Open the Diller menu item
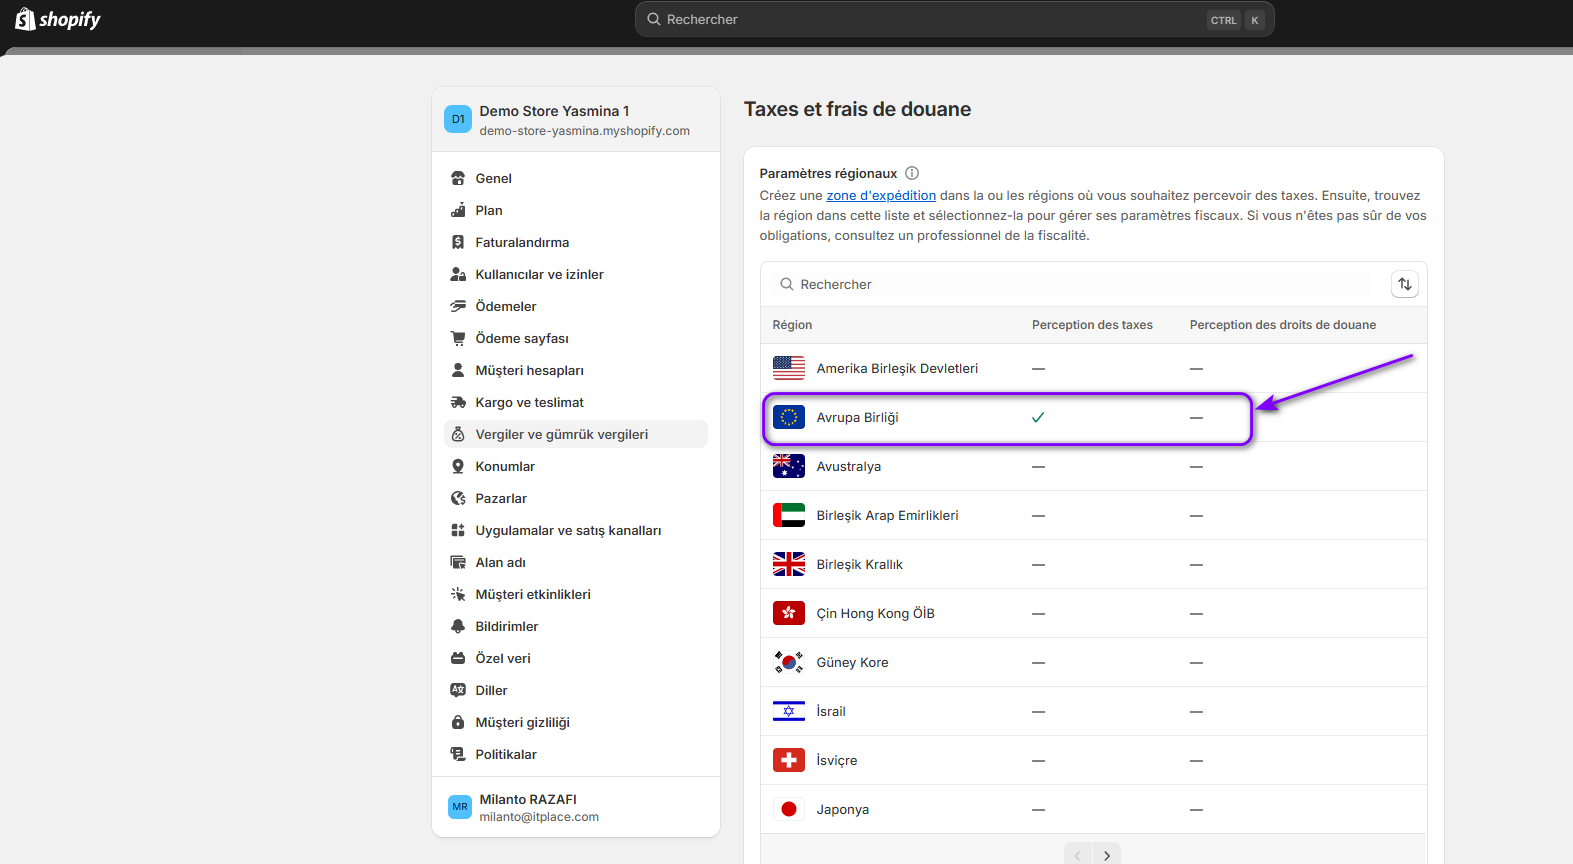1573x864 pixels. click(x=576, y=690)
